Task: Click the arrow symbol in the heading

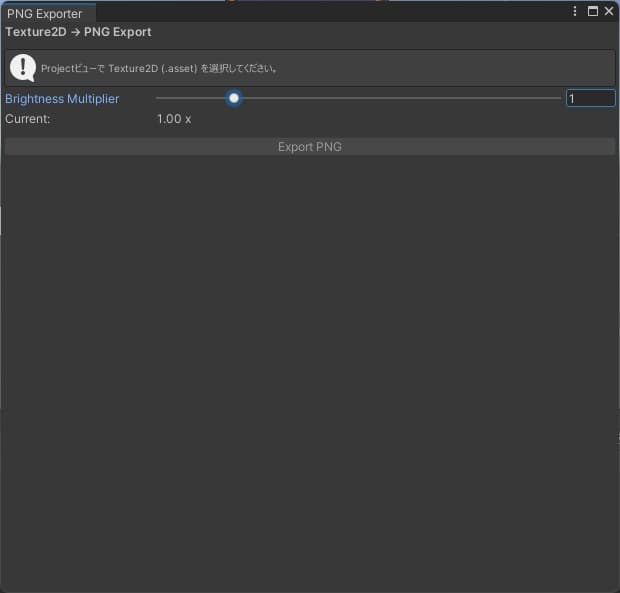Action: click(x=76, y=32)
